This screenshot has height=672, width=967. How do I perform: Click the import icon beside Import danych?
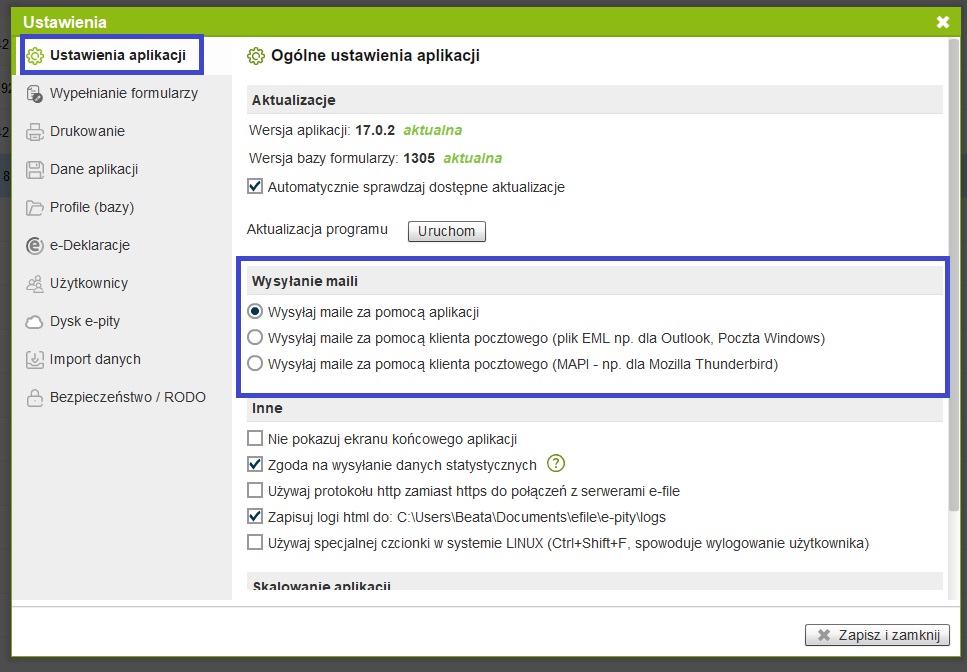coord(34,360)
